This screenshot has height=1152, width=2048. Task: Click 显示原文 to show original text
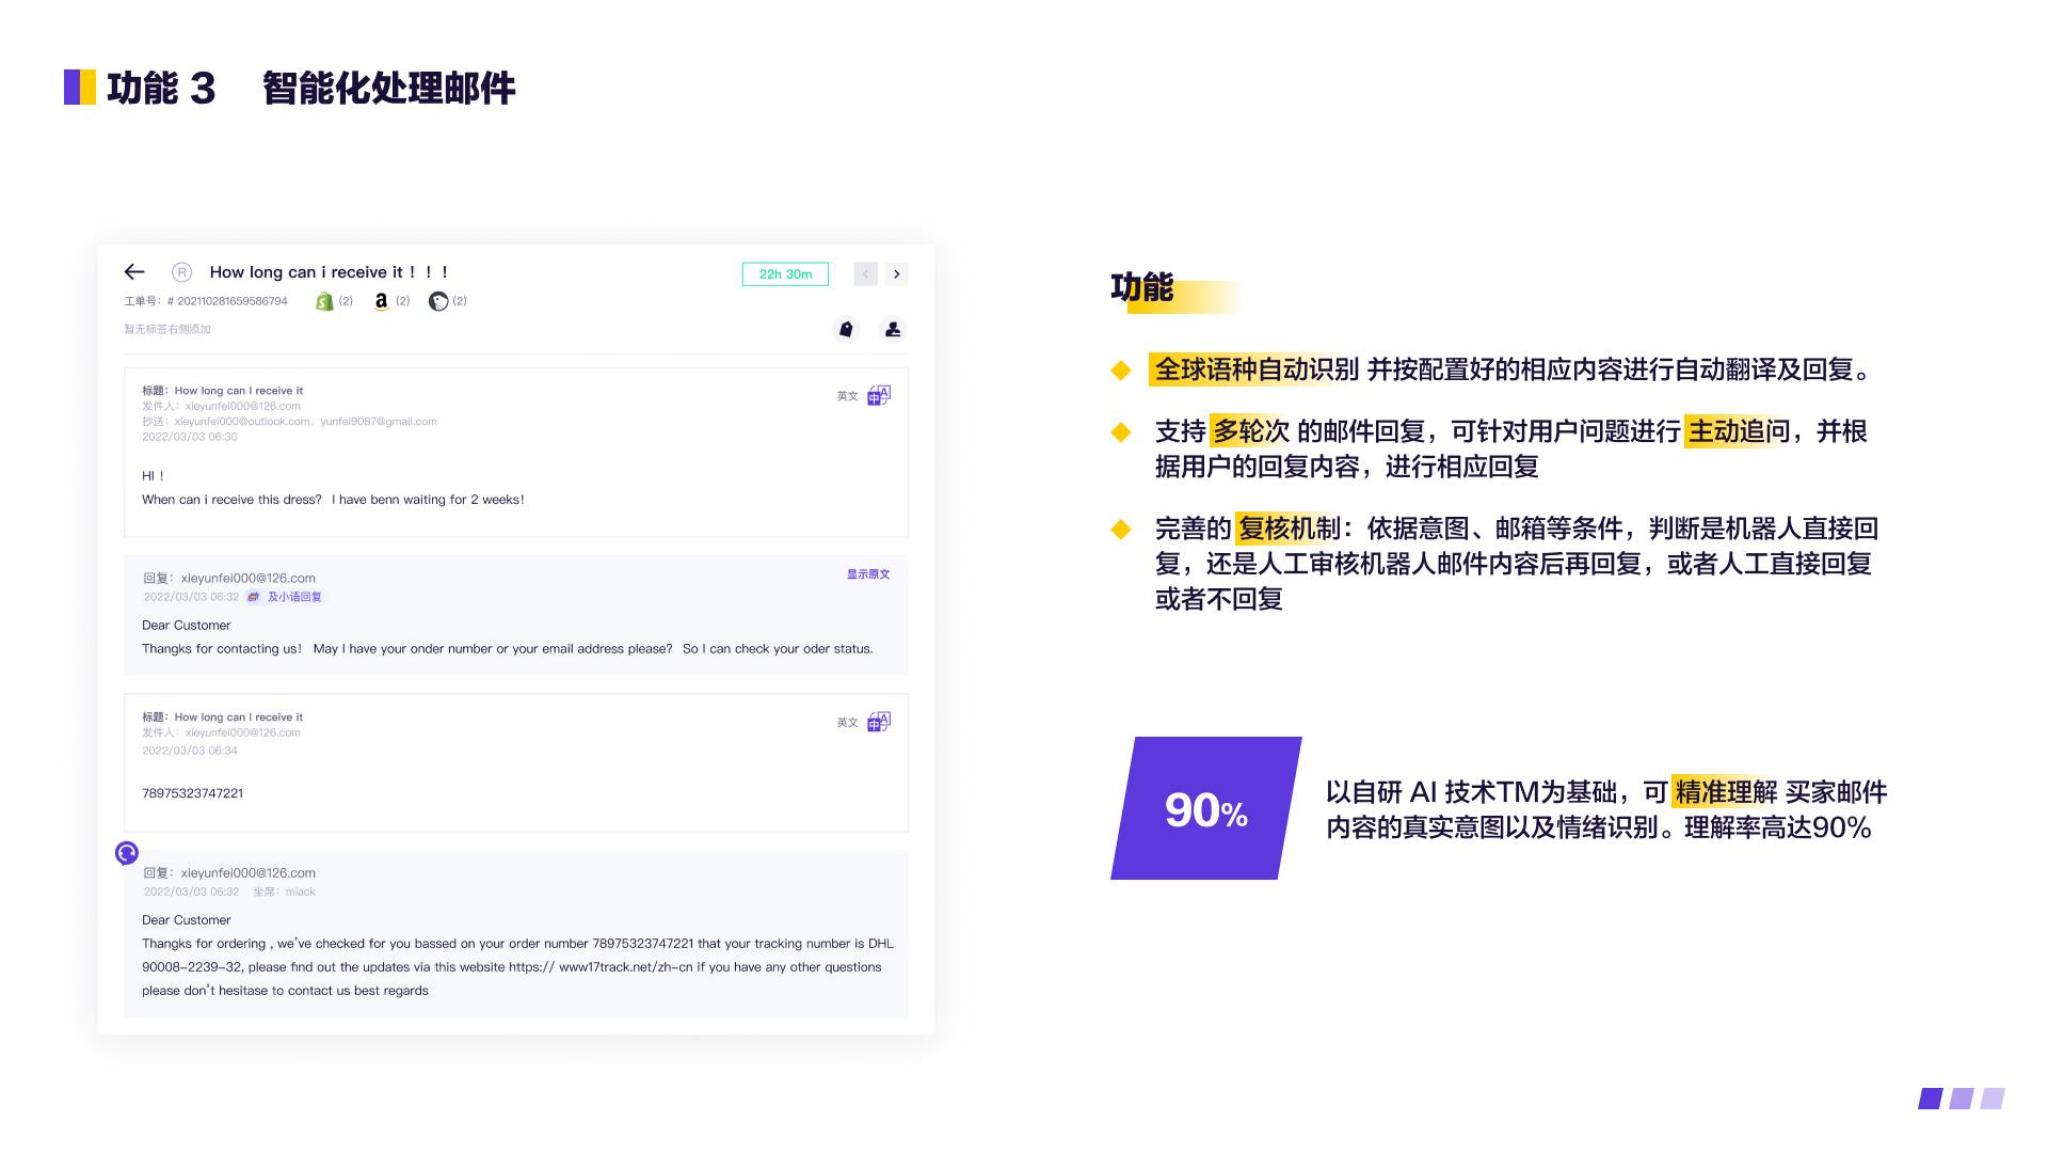tap(868, 574)
